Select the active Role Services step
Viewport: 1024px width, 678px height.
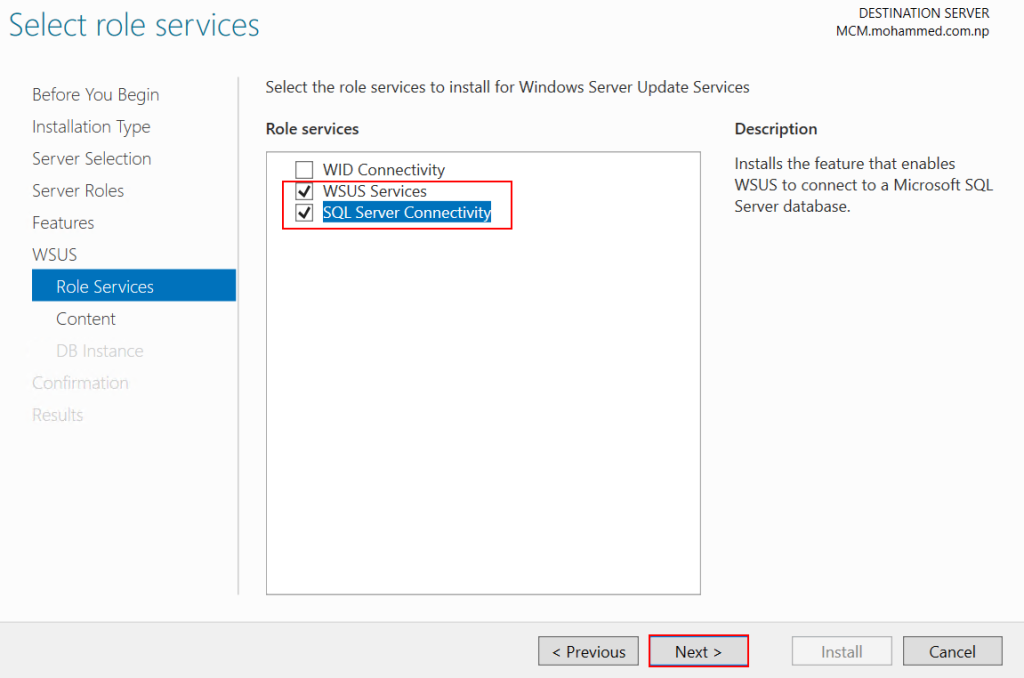pyautogui.click(x=105, y=286)
